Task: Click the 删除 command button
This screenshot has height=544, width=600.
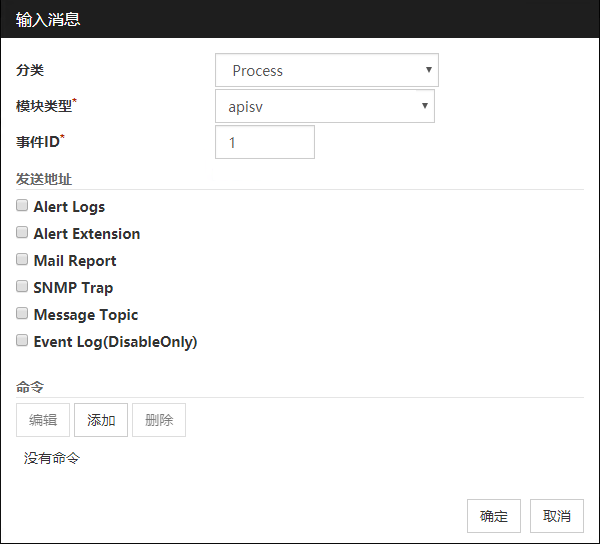Action: (x=159, y=420)
